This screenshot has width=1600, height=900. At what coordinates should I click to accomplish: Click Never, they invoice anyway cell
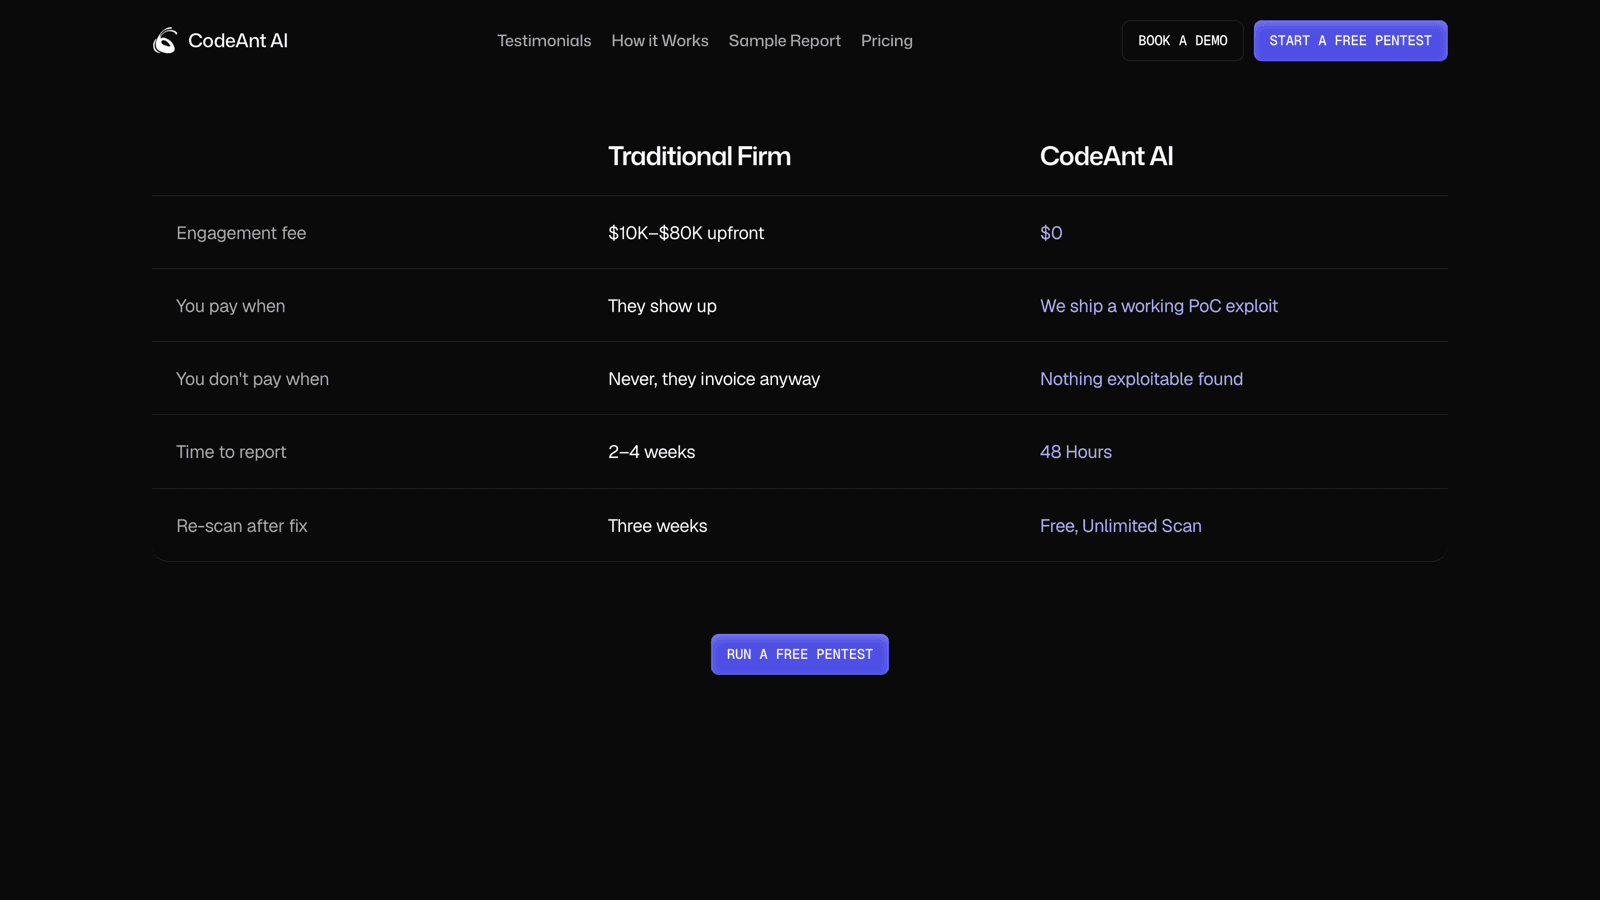[x=714, y=379]
